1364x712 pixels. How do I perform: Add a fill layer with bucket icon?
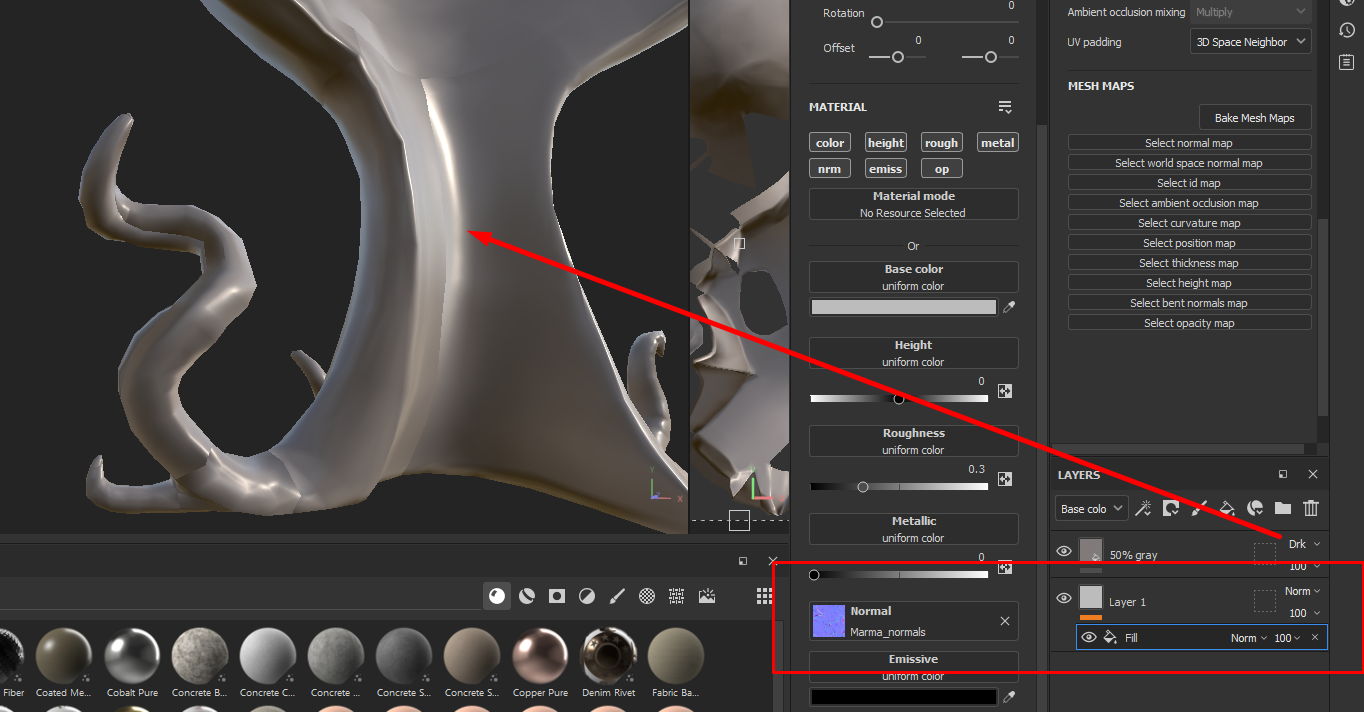coord(1227,508)
